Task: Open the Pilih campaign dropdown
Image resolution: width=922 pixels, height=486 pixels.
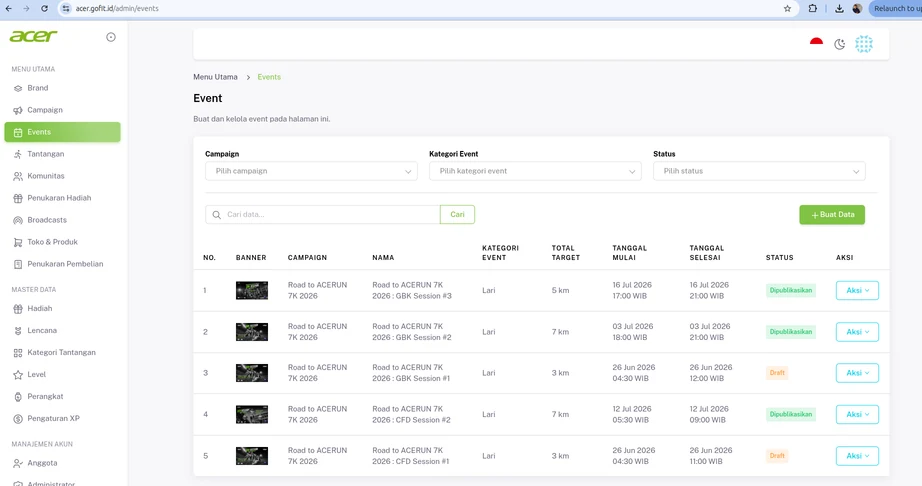Action: tap(311, 171)
